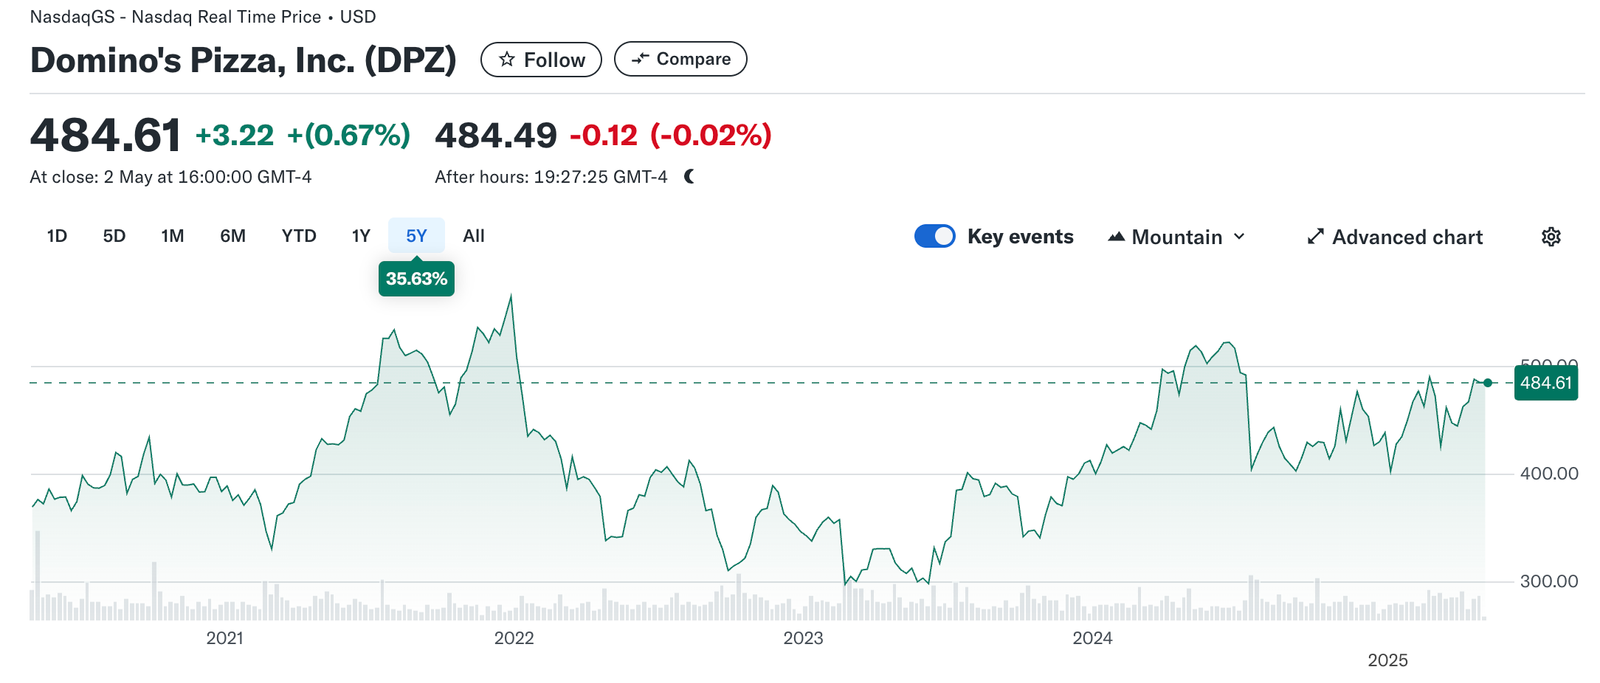The image size is (1600, 683).
Task: Select the 1M time range
Action: (x=172, y=236)
